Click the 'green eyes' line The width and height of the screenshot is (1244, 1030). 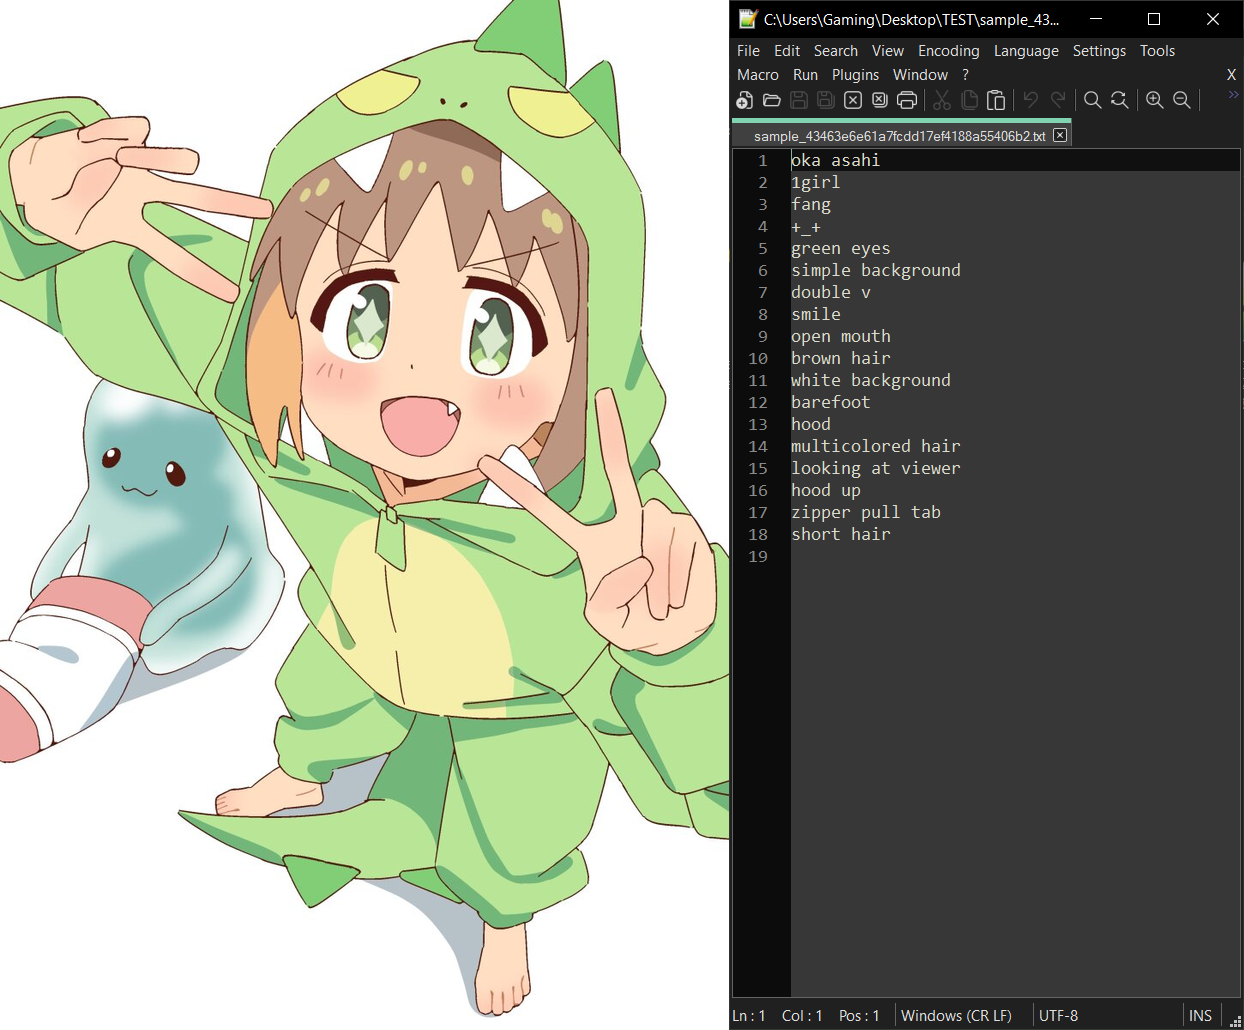pyautogui.click(x=841, y=248)
